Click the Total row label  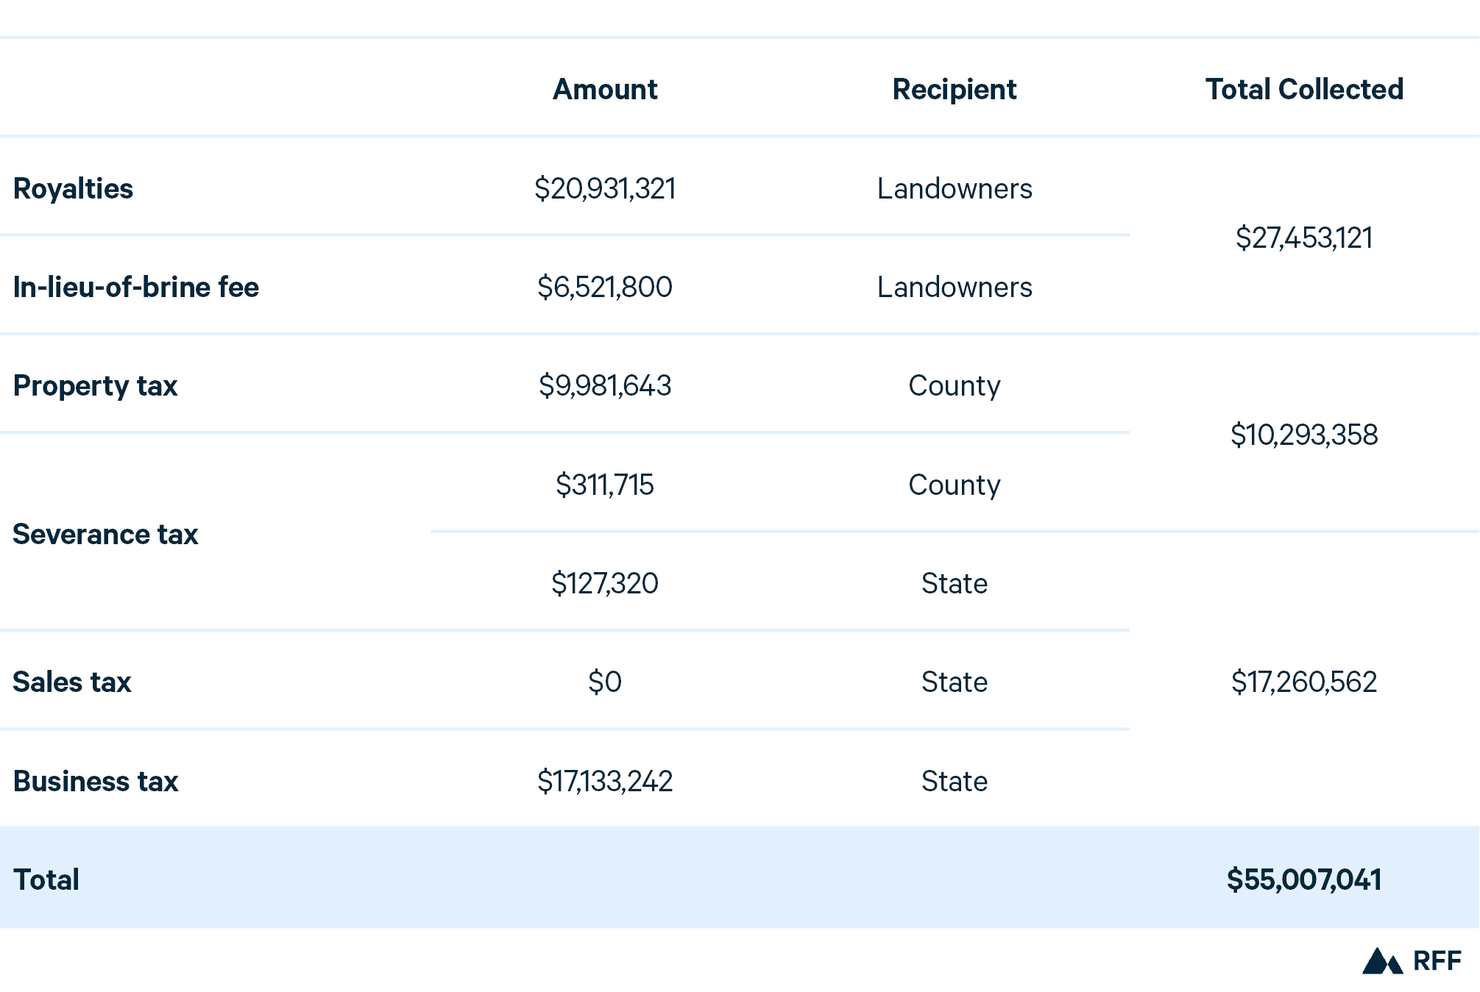point(46,880)
